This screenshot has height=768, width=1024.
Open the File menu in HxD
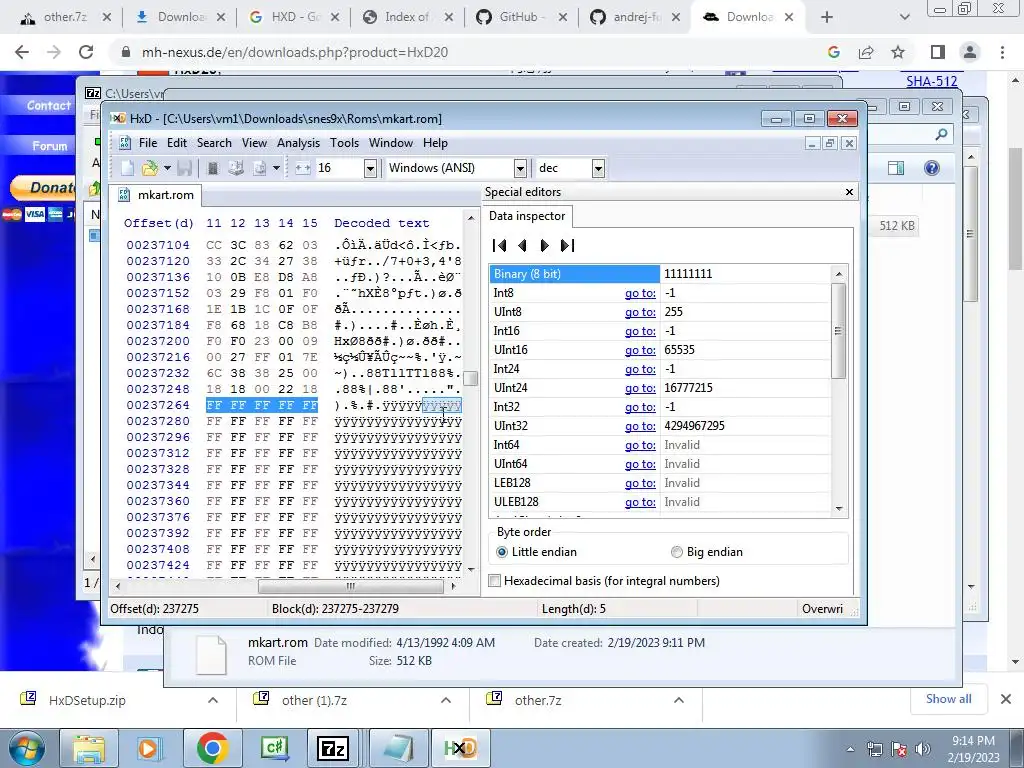point(148,143)
